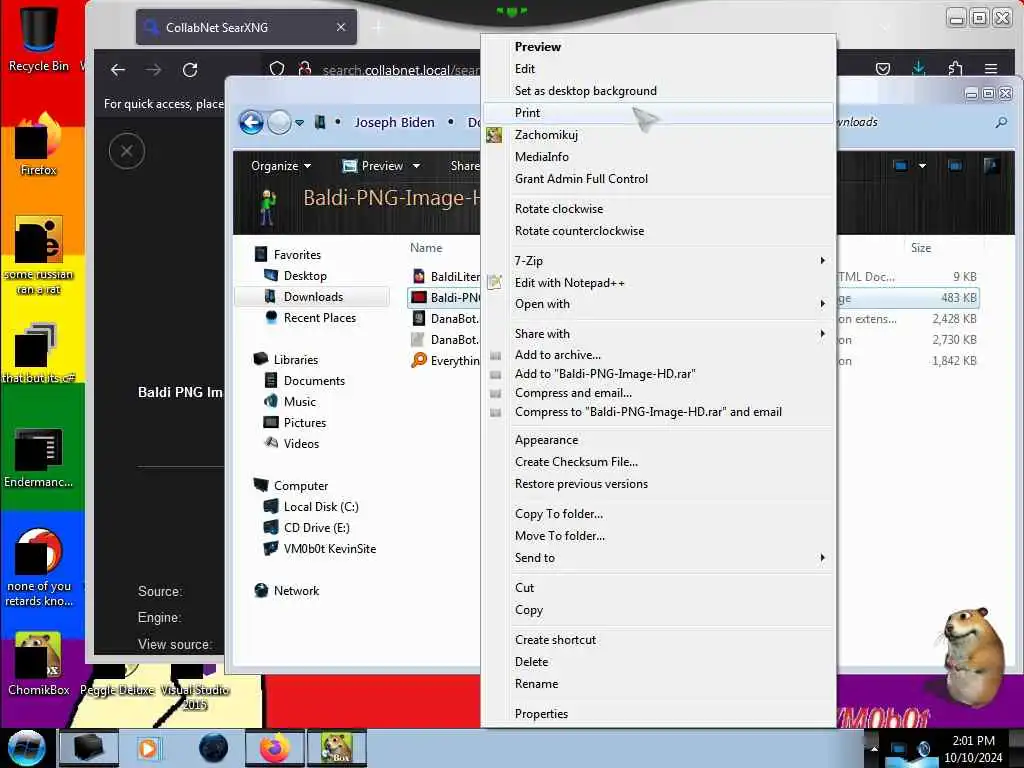
Task: Reload the page in Firefox
Action: pos(190,69)
